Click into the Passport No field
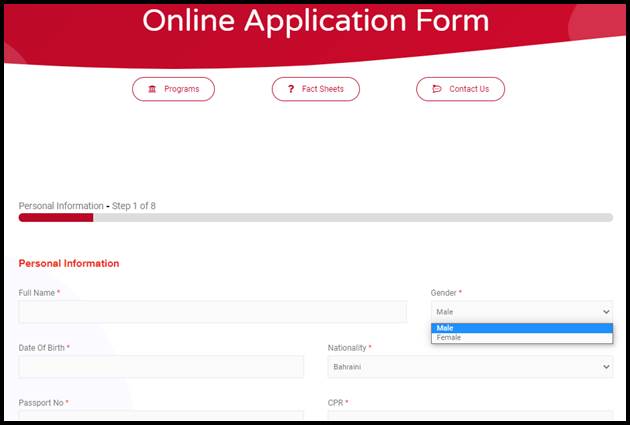 tap(160, 417)
